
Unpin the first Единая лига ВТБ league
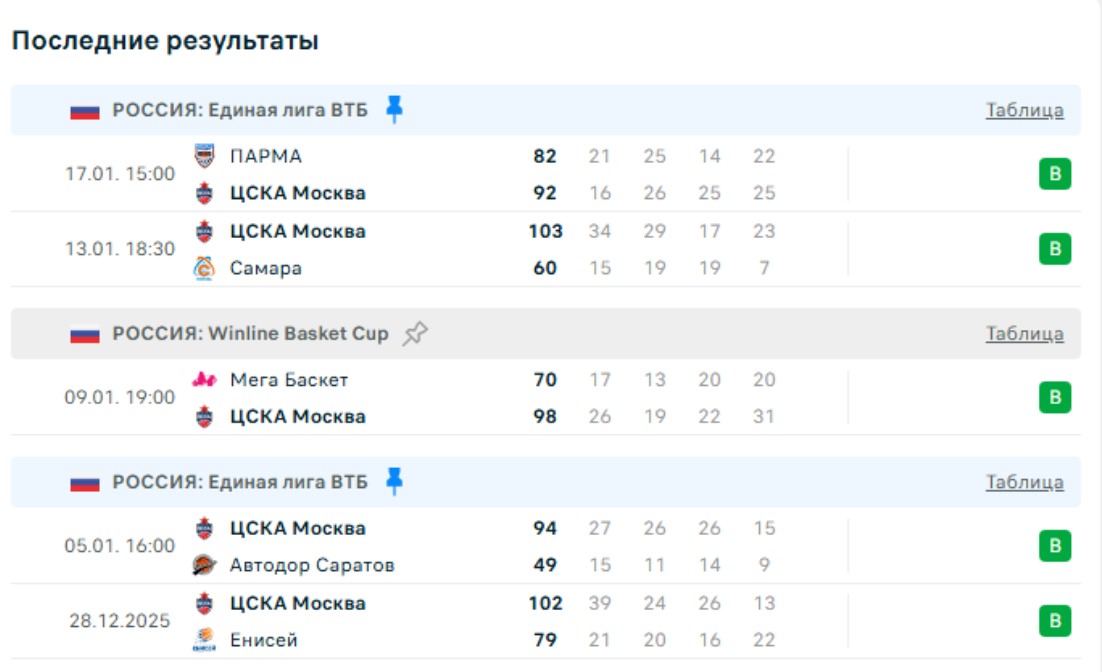click(395, 109)
